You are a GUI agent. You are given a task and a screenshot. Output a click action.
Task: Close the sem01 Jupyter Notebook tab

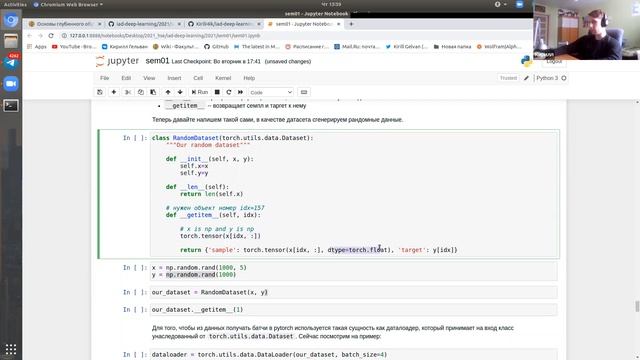pyautogui.click(x=338, y=24)
